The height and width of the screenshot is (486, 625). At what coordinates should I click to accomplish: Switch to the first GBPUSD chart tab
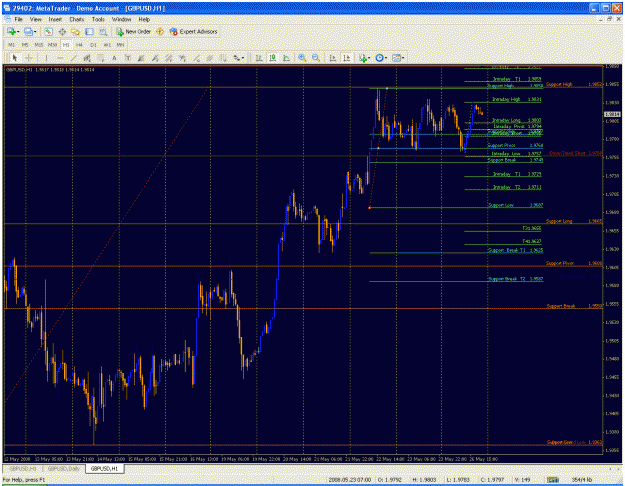click(x=23, y=468)
